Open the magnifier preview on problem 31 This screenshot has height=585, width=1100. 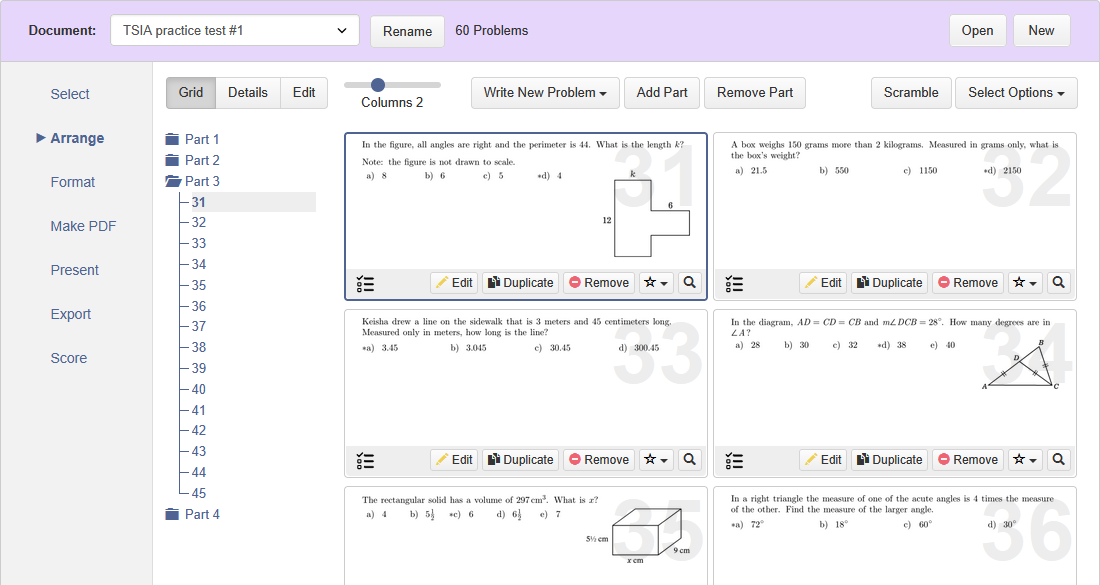[x=689, y=282]
